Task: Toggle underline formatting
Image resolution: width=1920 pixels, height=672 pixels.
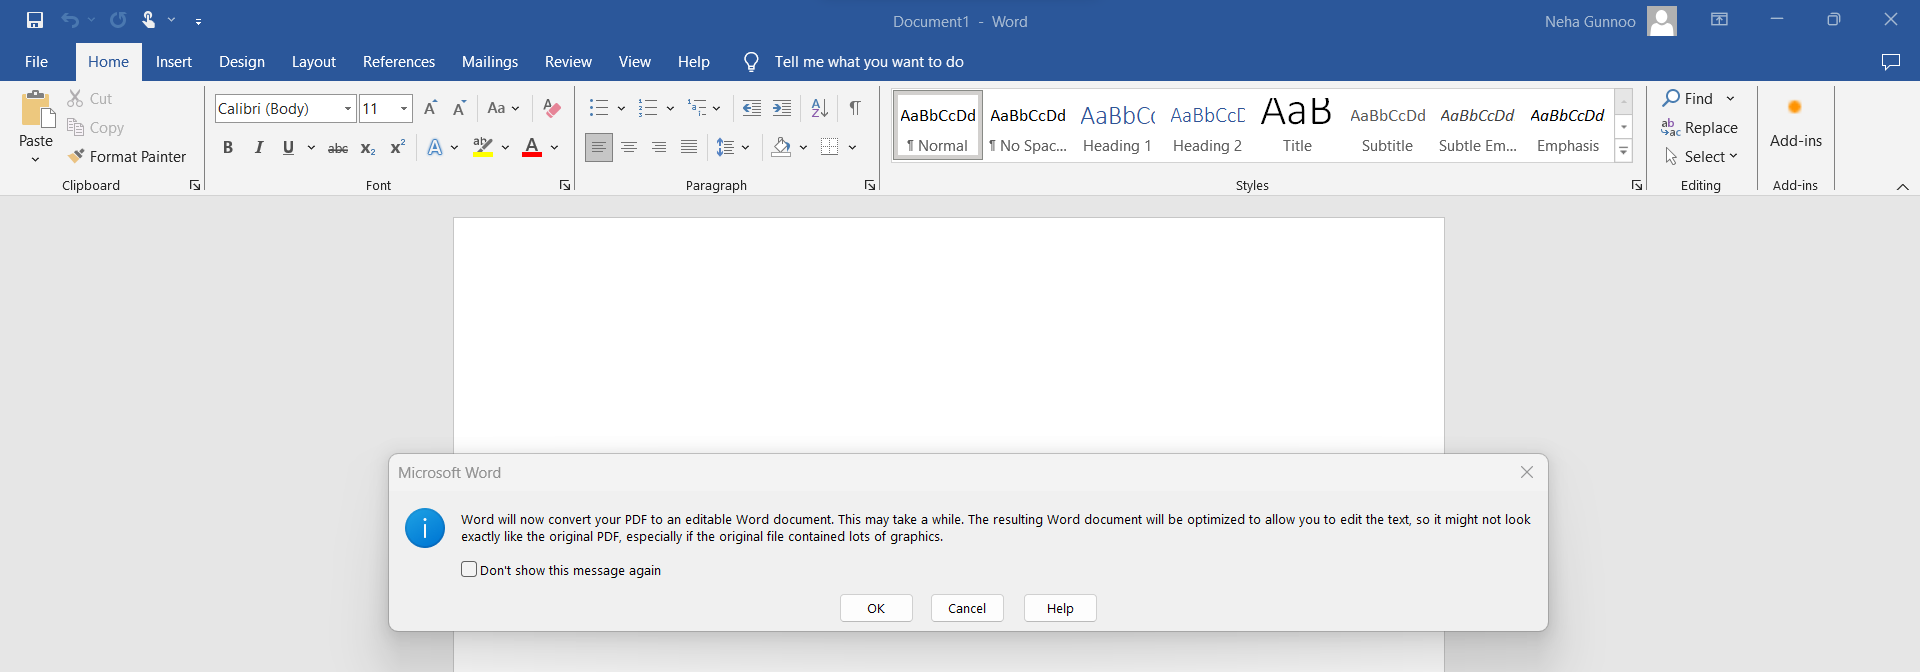Action: click(x=289, y=148)
